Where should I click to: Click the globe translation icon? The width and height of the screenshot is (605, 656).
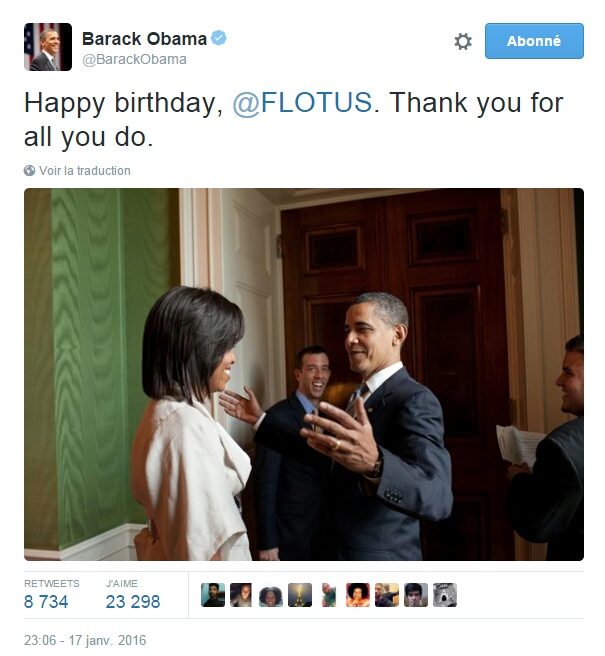29,171
